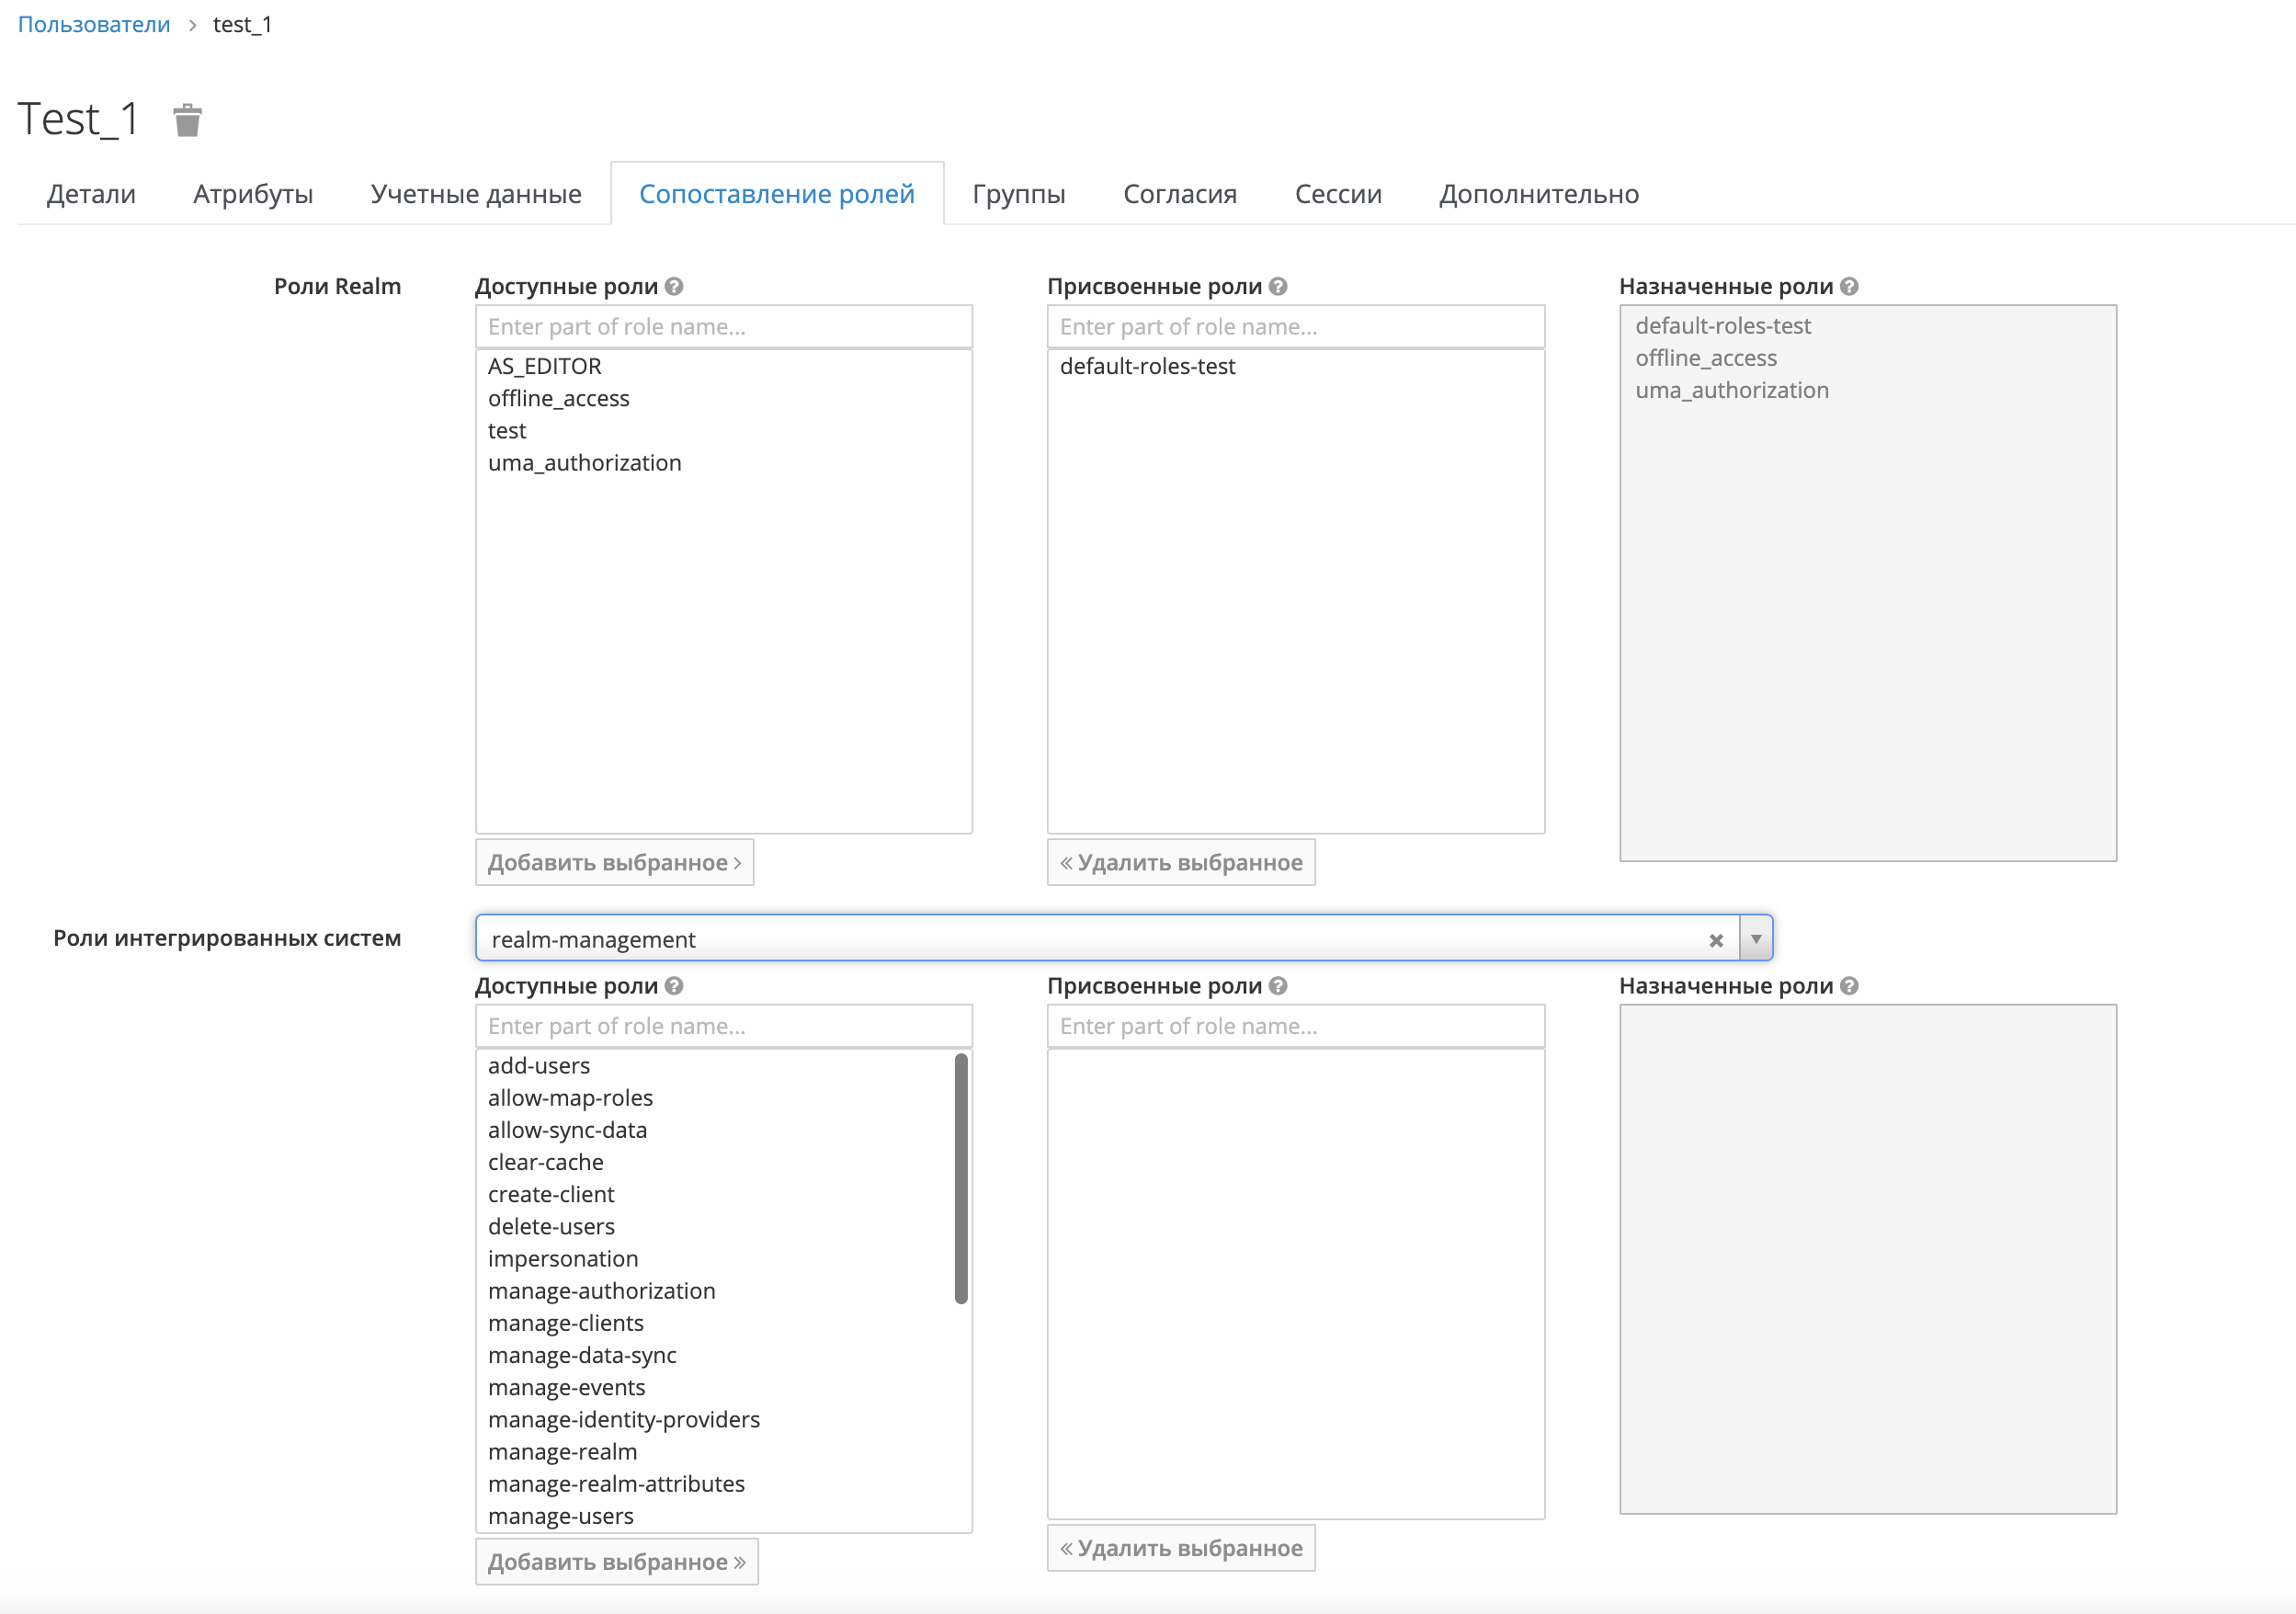Click help icon beside client Назначенные роли
This screenshot has width=2296, height=1614.
pos(1849,986)
